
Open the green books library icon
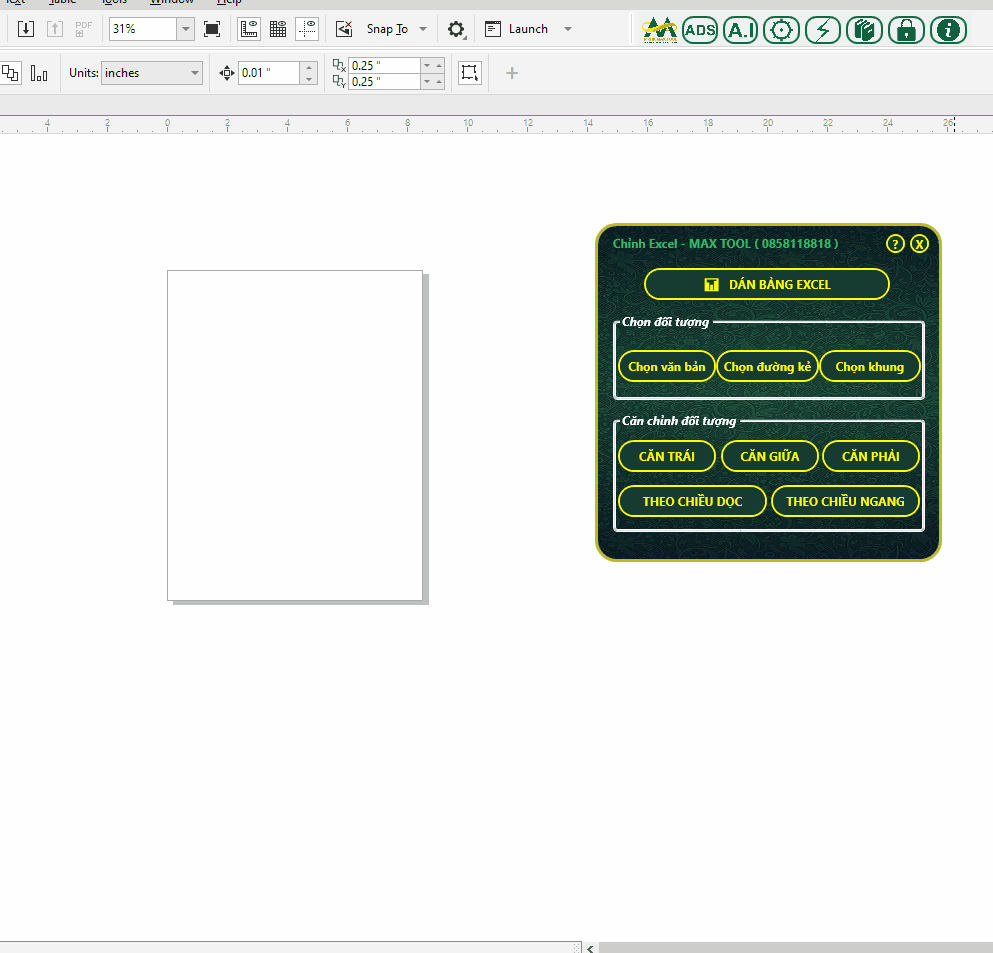[x=864, y=30]
